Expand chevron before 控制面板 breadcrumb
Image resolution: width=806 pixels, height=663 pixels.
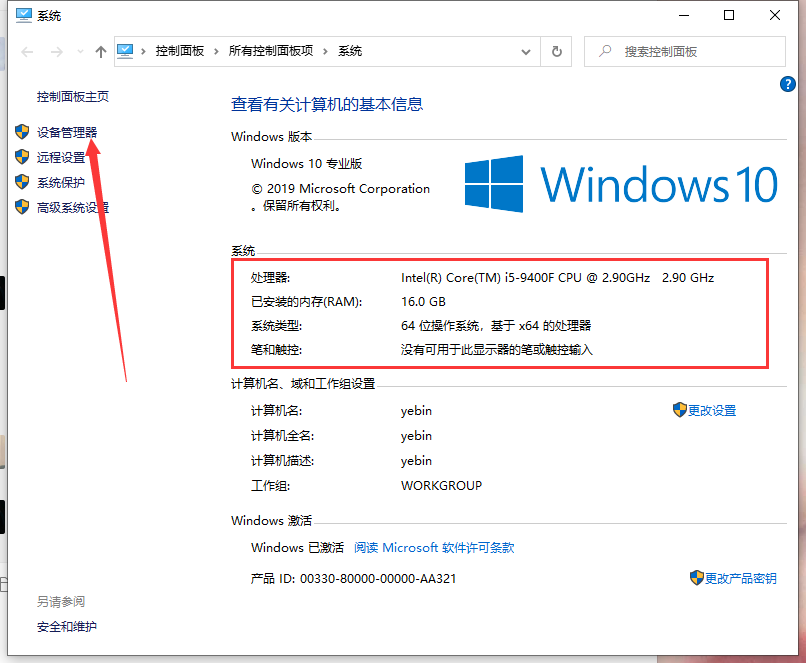point(143,51)
